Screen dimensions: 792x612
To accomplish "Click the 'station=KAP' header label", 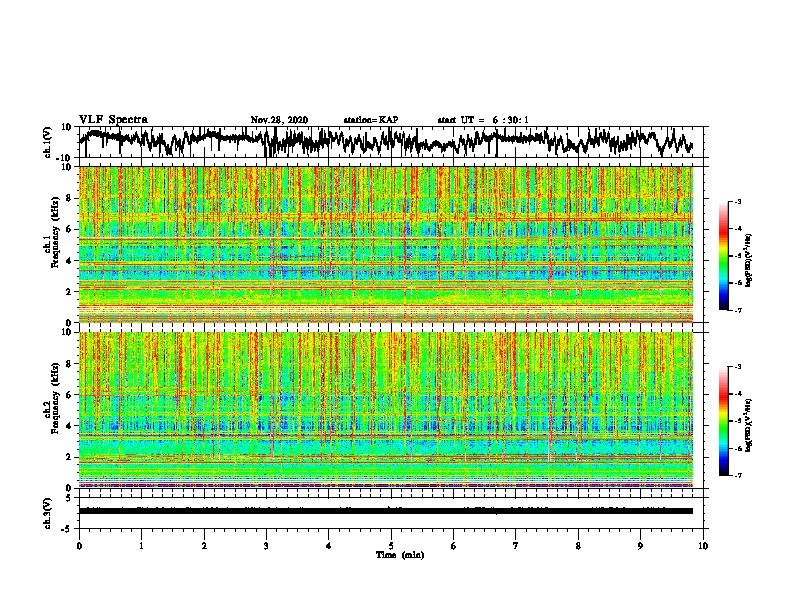I will tap(371, 120).
